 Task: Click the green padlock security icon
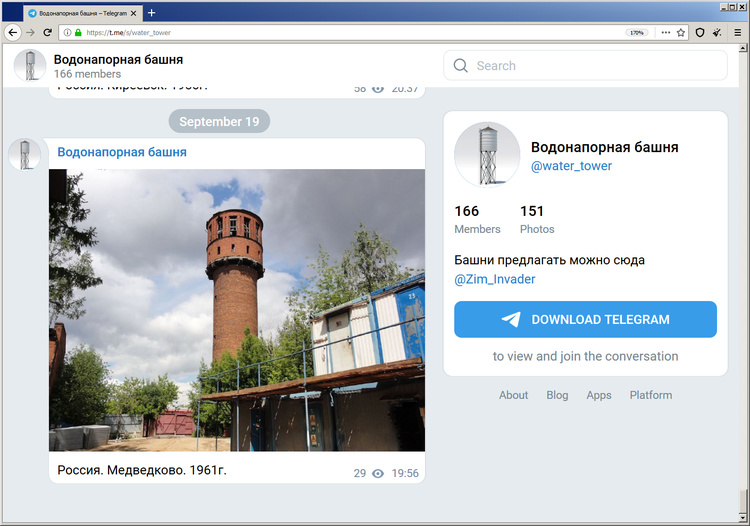click(x=78, y=33)
